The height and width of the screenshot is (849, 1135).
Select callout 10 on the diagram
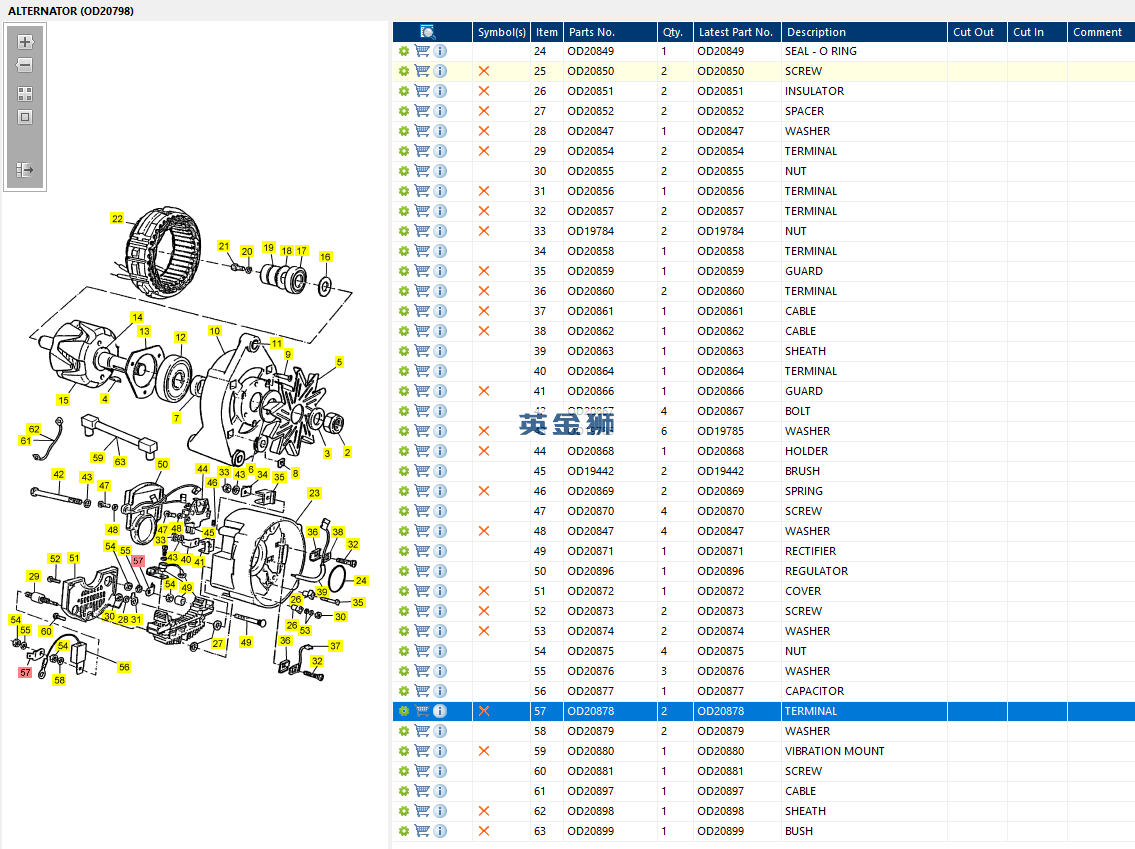pyautogui.click(x=214, y=331)
